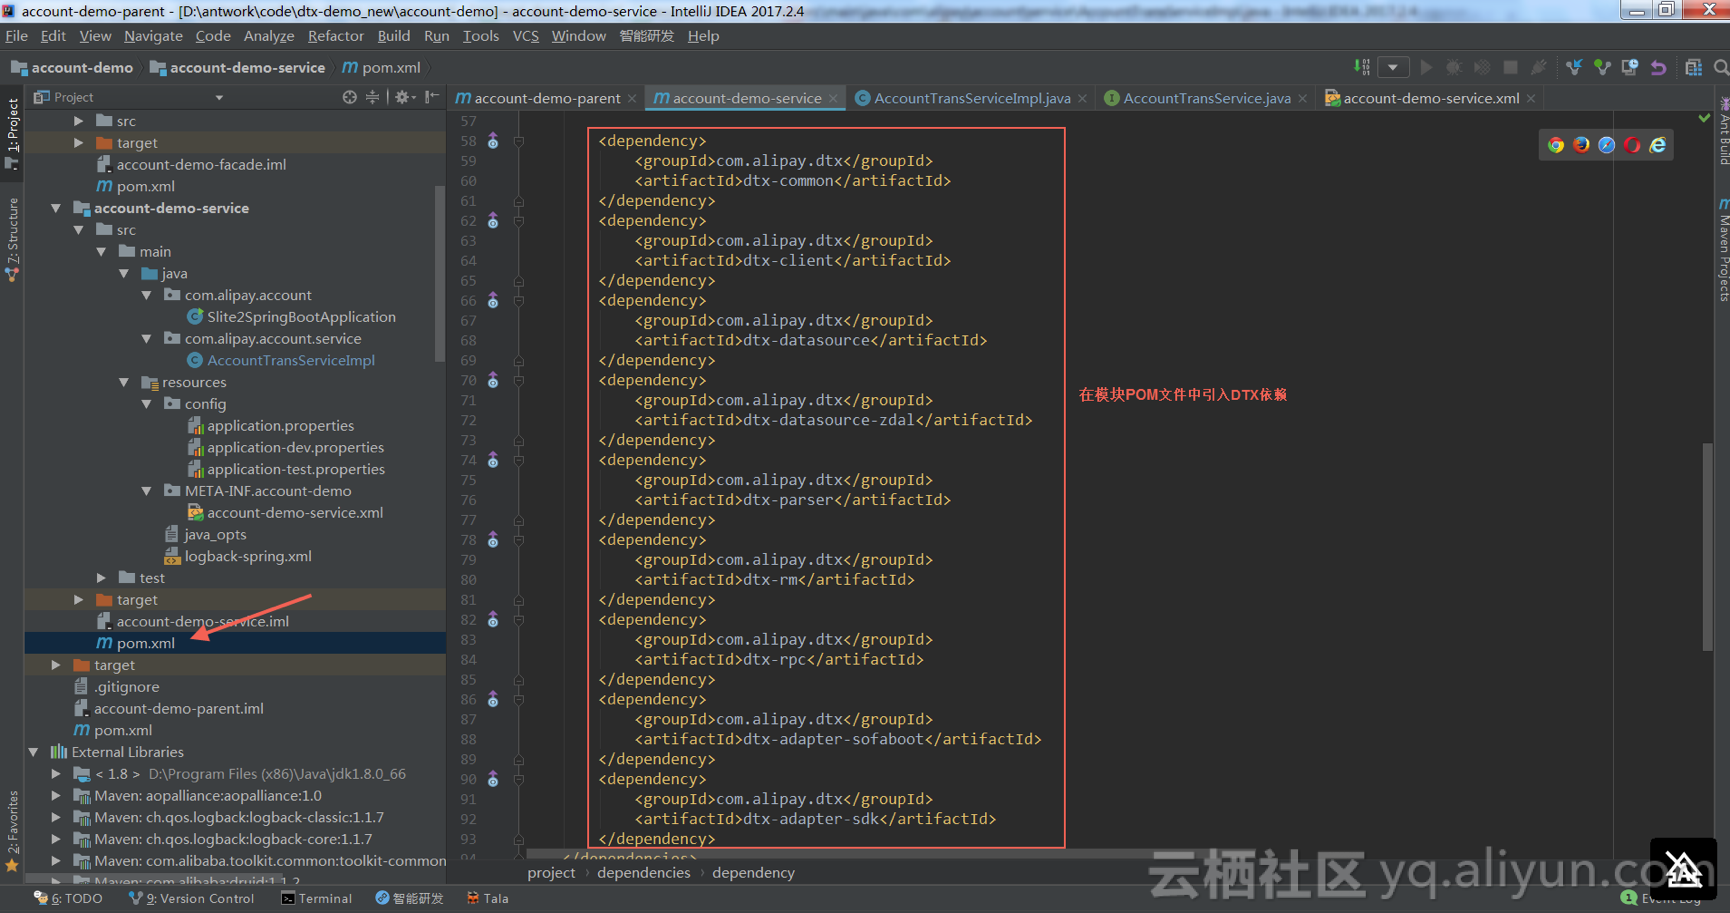Open pom.xml in Opera browser icon
This screenshot has height=913, width=1730.
1632,145
